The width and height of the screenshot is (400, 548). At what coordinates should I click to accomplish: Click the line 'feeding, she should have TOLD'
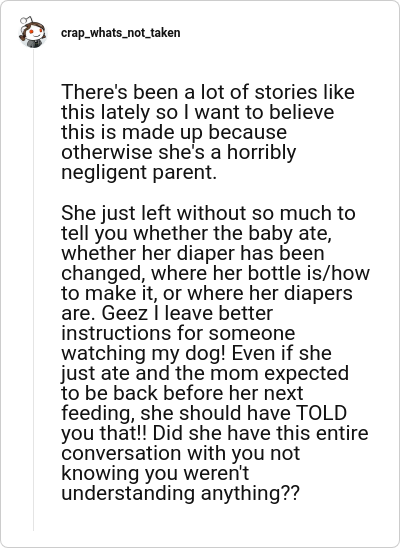(x=204, y=413)
